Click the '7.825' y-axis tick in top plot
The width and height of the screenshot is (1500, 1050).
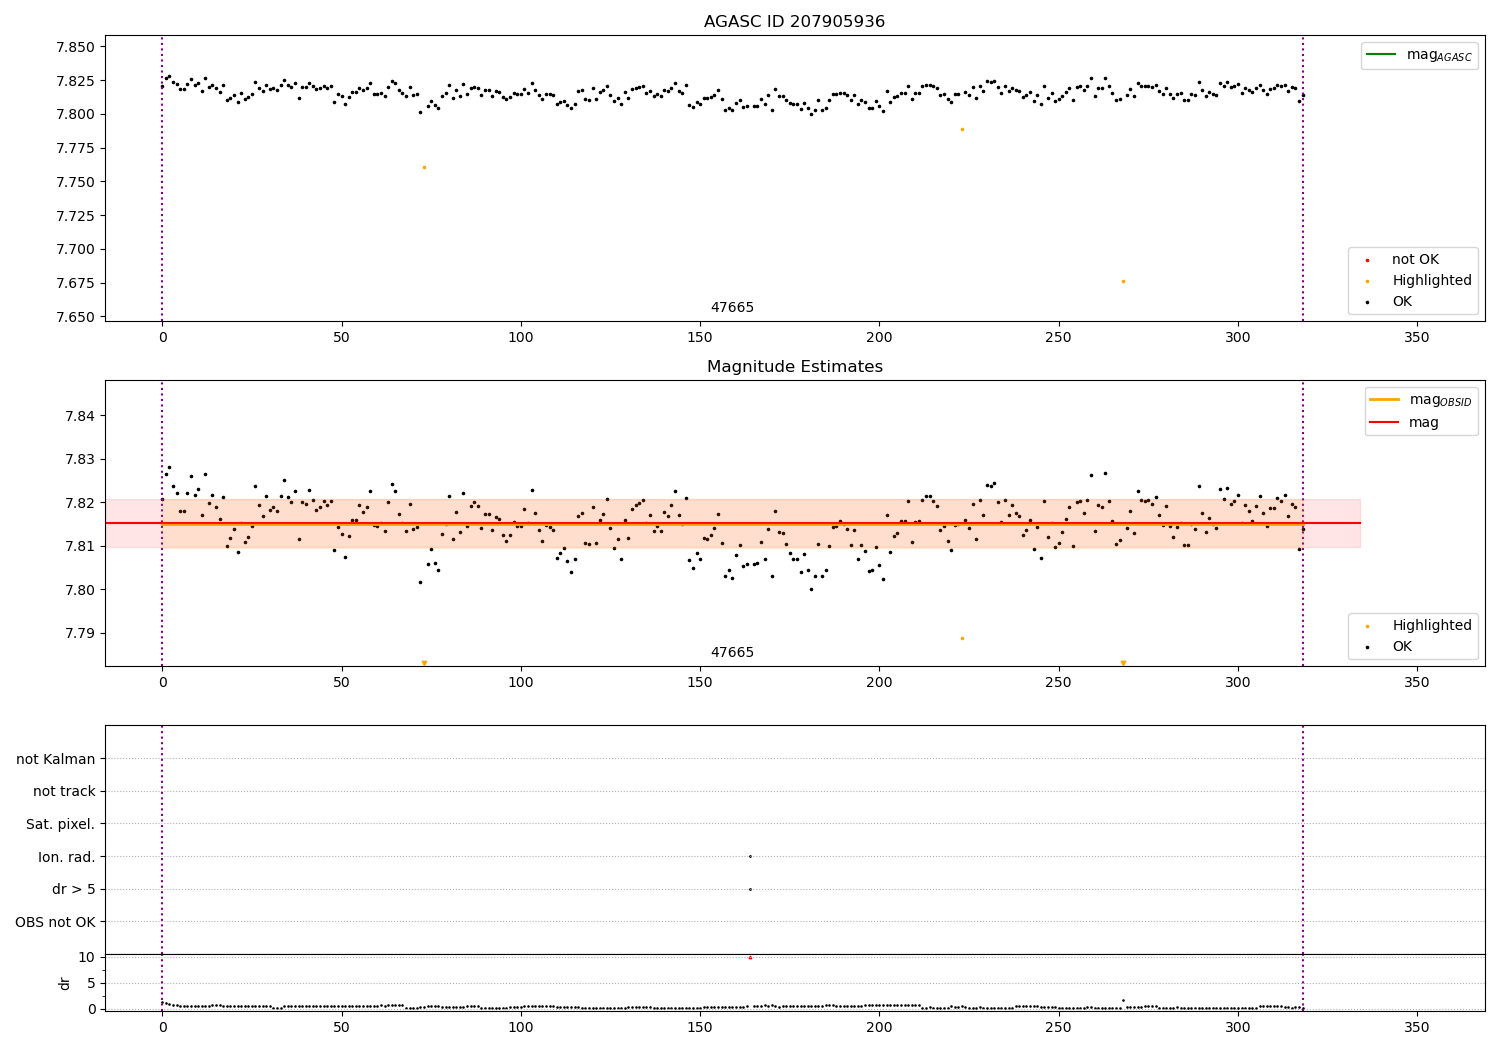75,81
